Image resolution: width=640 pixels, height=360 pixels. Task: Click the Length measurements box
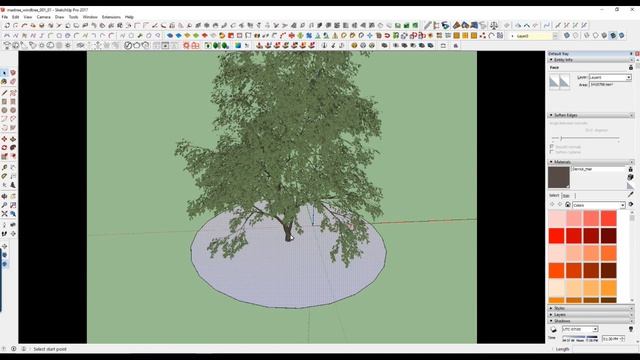605,349
